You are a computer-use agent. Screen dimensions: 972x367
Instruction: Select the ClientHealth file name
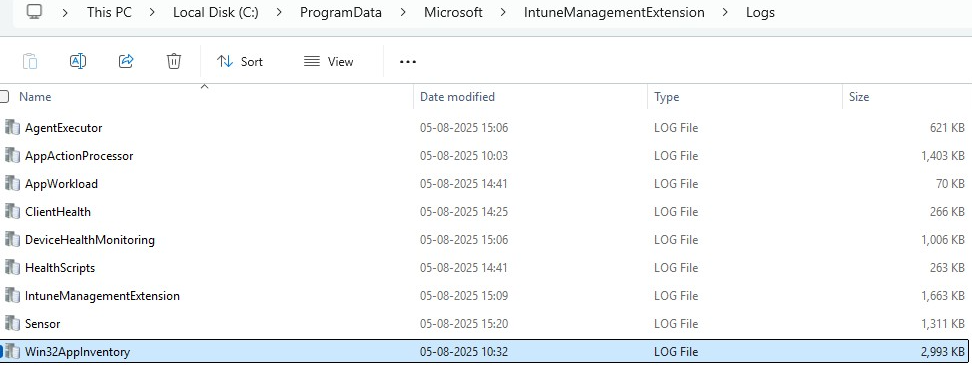58,211
